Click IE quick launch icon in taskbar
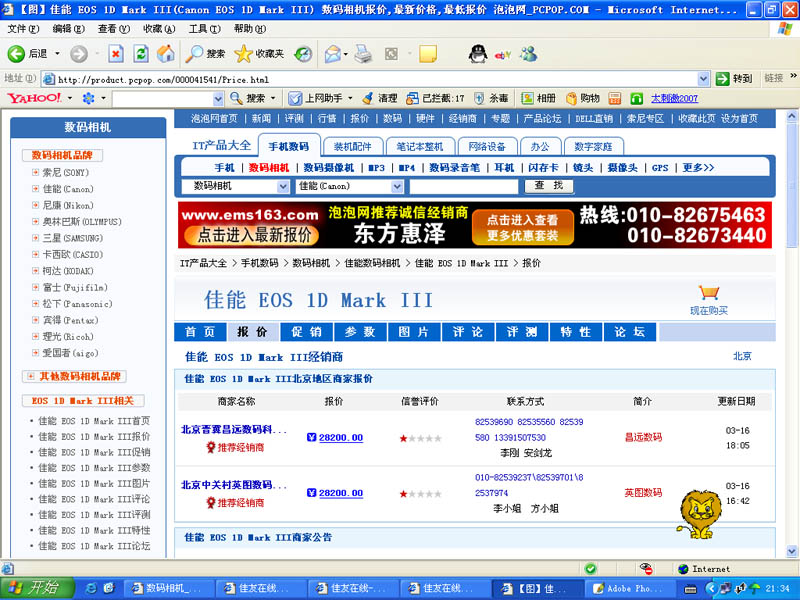800x600 pixels. coord(91,588)
